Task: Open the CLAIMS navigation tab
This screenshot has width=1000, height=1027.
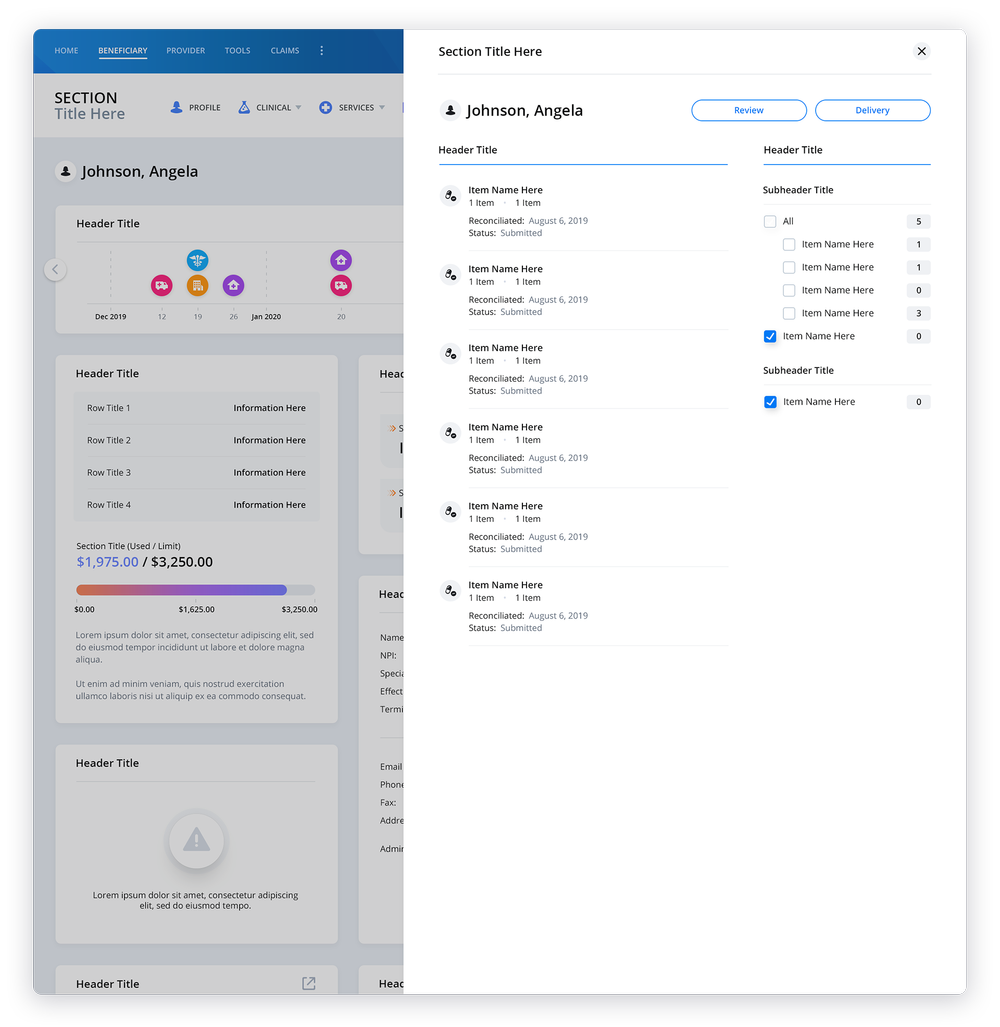Action: click(x=284, y=50)
